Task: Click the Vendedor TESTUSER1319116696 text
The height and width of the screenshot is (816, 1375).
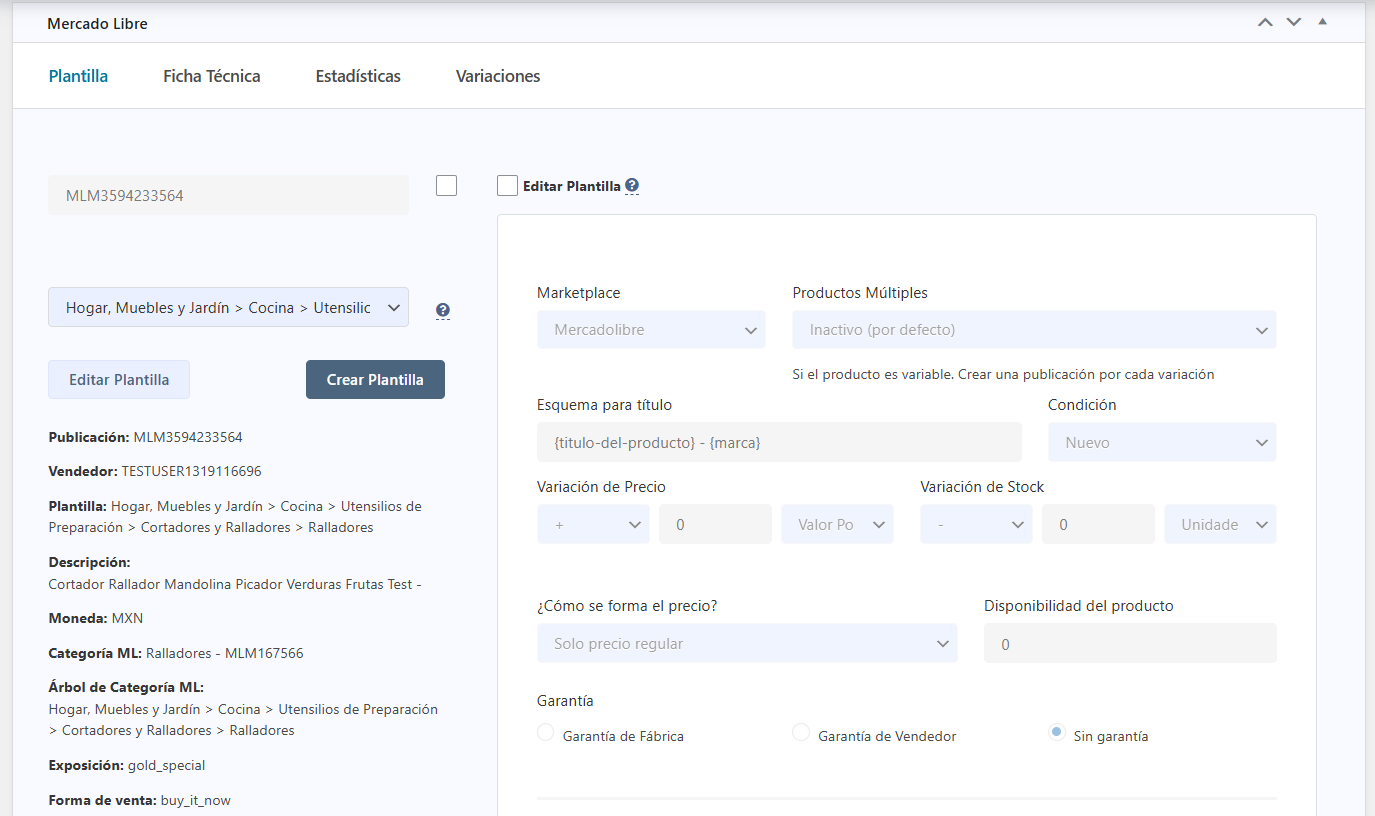Action: [155, 471]
